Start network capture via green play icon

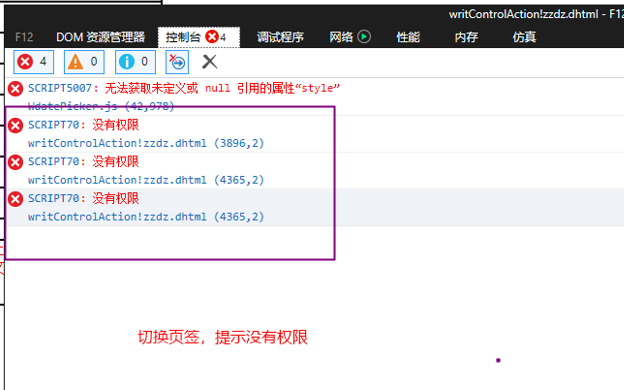pos(364,37)
